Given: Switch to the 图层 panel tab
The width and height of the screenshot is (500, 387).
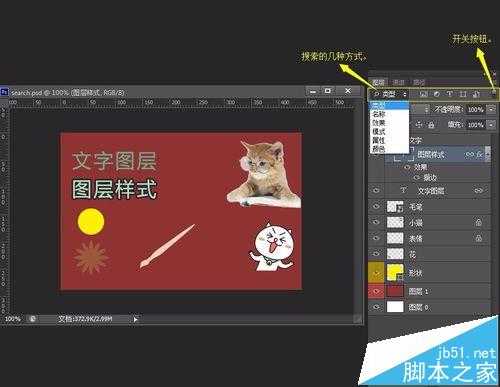Looking at the screenshot, I should point(378,82).
